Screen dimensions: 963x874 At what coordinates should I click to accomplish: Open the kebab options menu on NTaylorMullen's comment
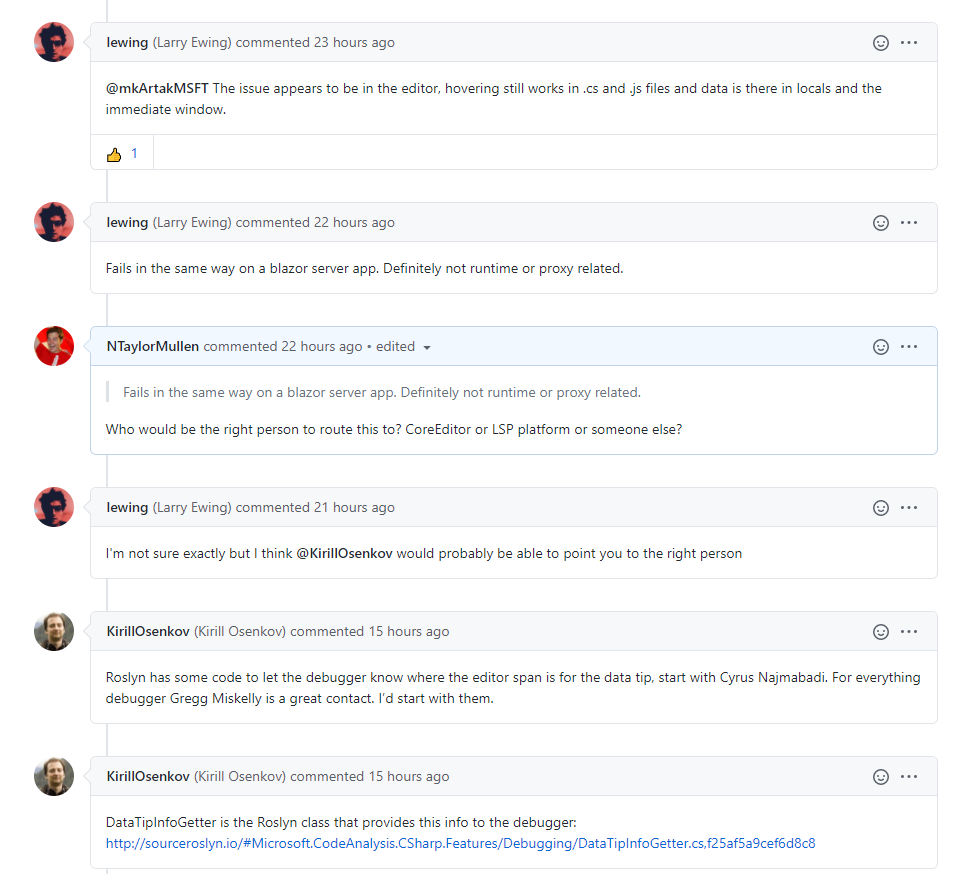(x=909, y=346)
